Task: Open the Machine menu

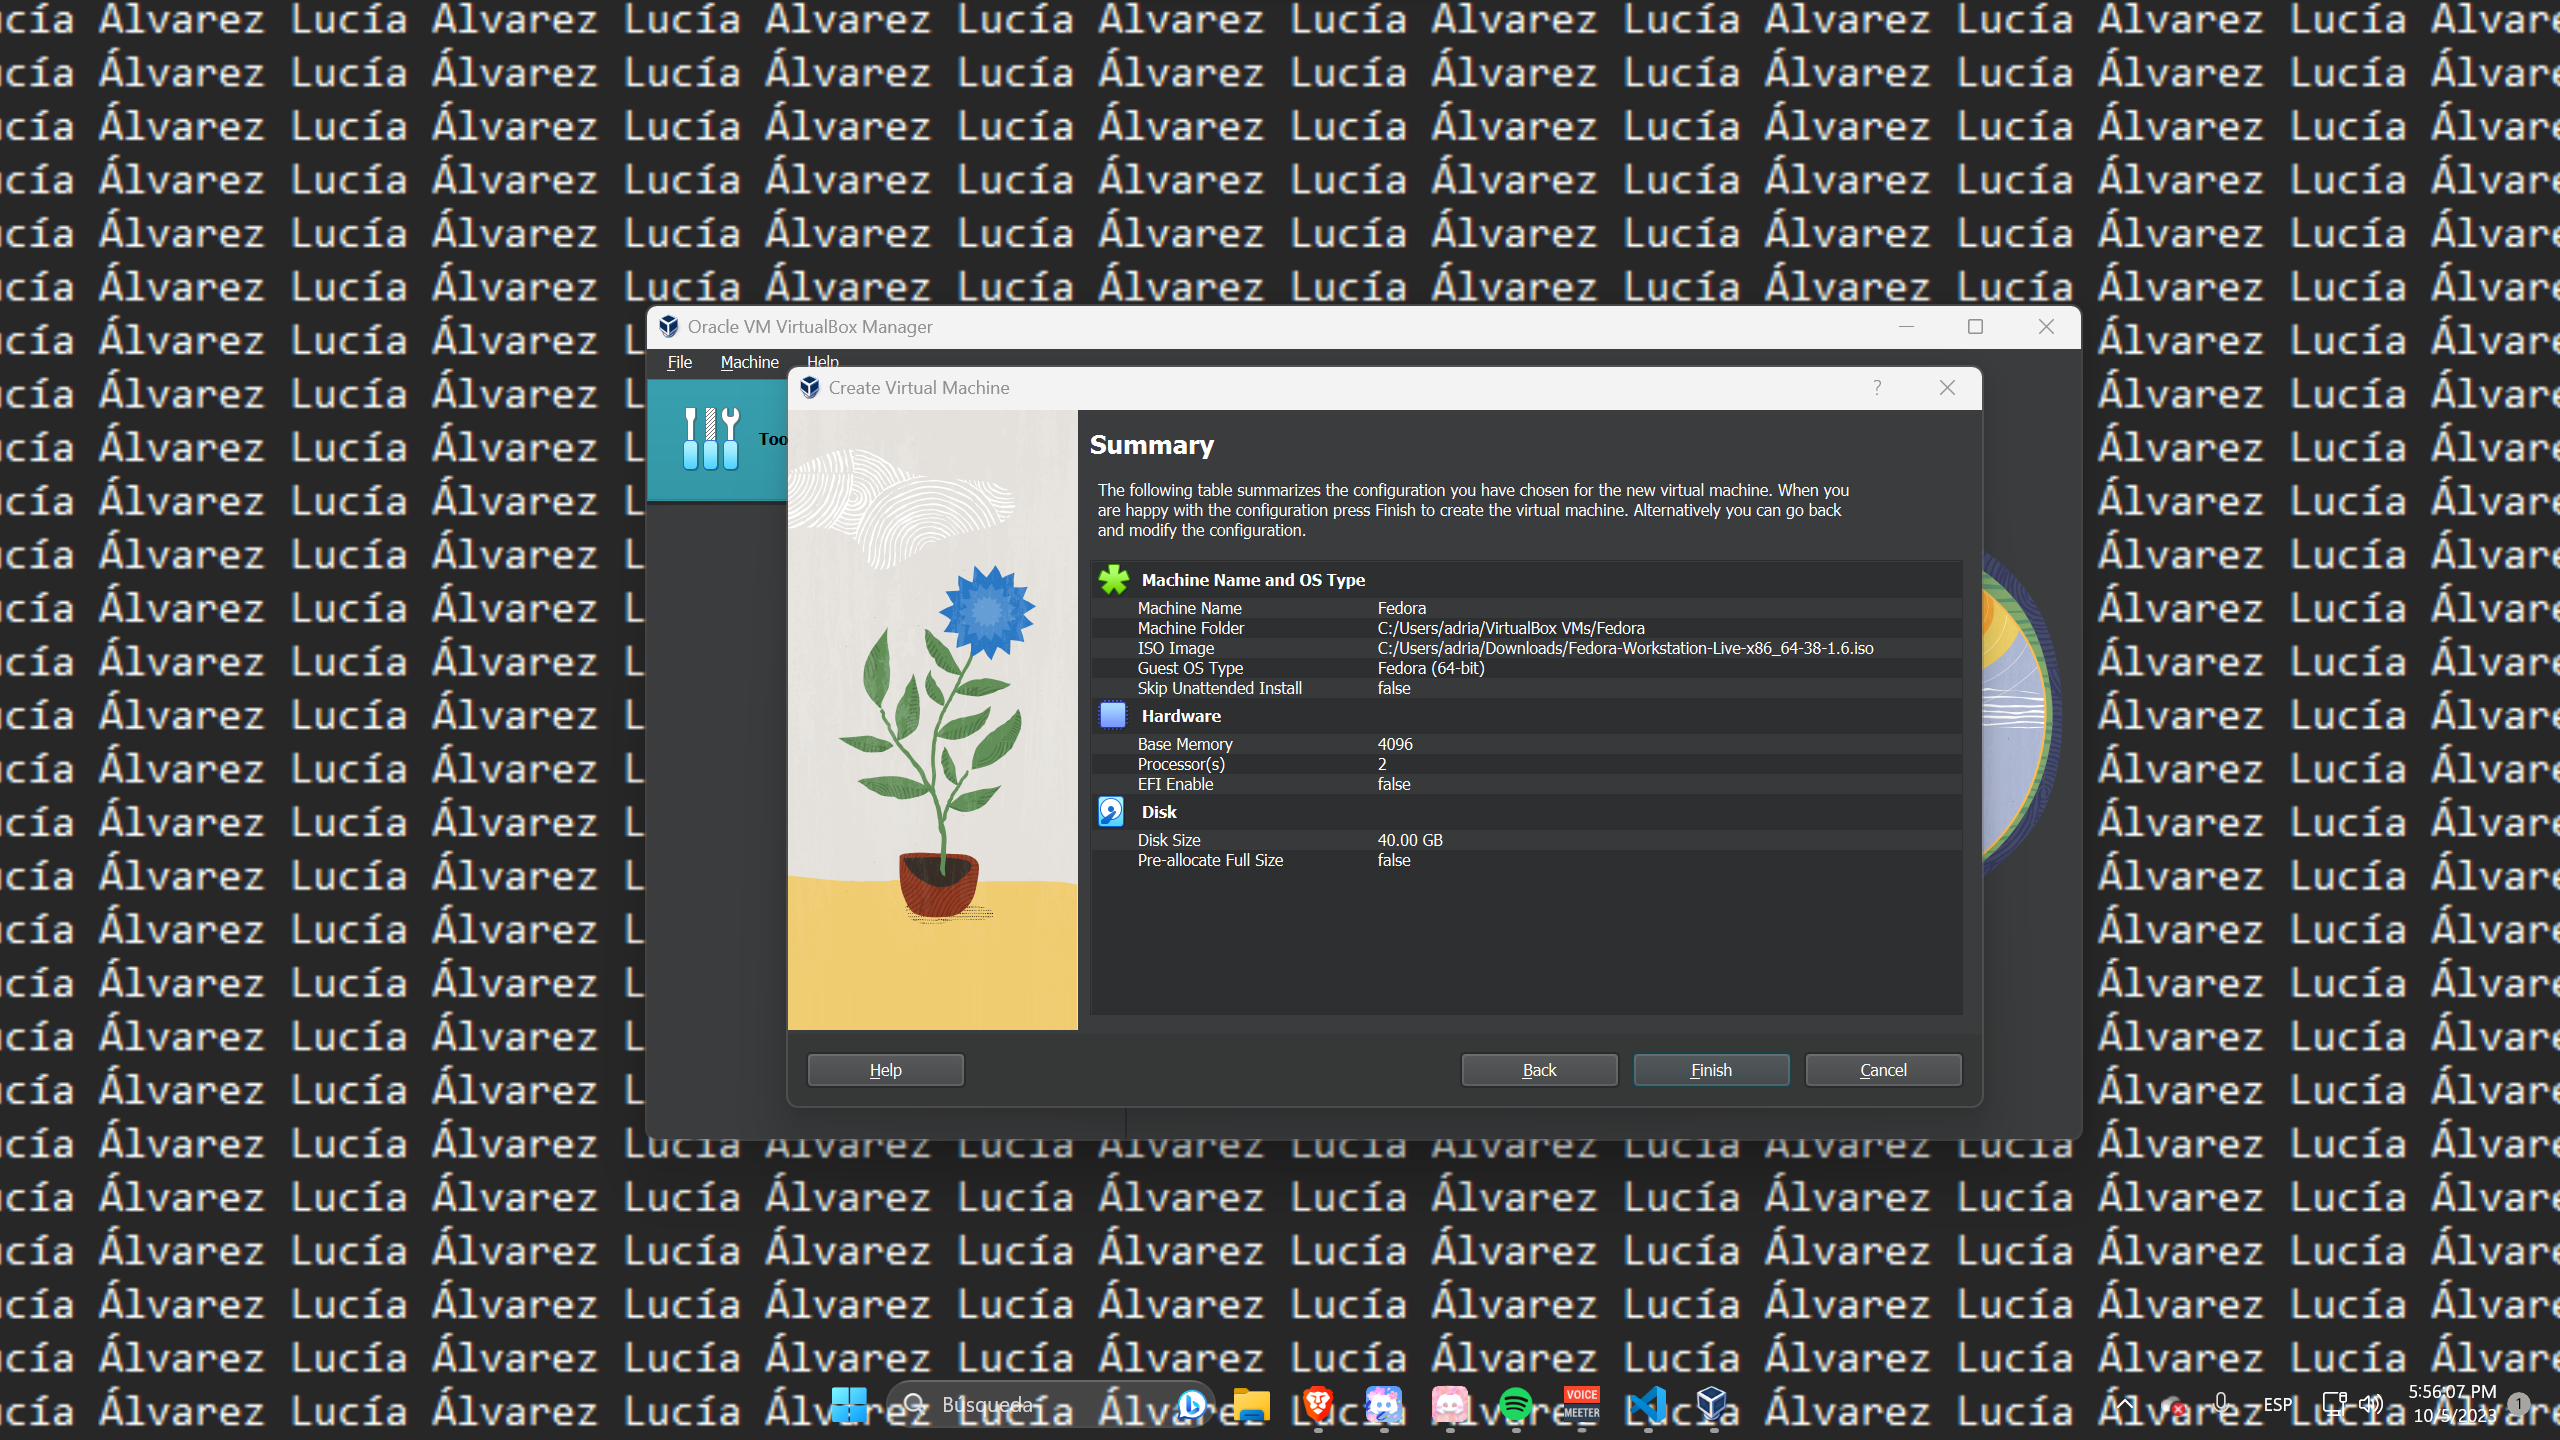Action: click(x=749, y=362)
